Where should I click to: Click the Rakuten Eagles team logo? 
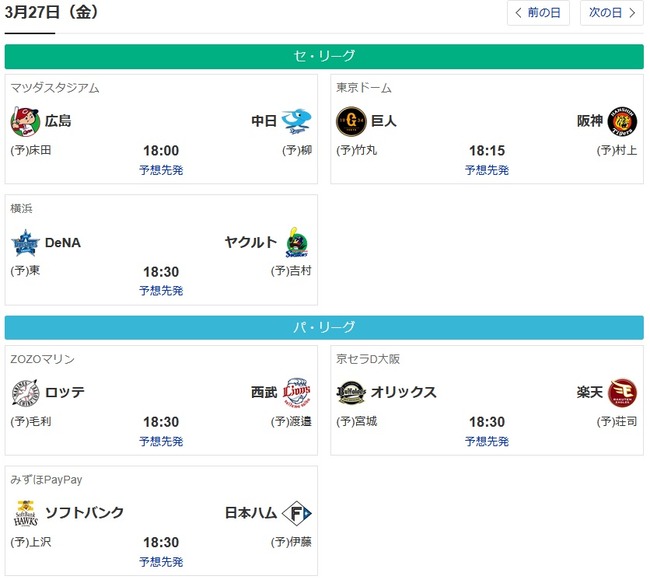(623, 392)
